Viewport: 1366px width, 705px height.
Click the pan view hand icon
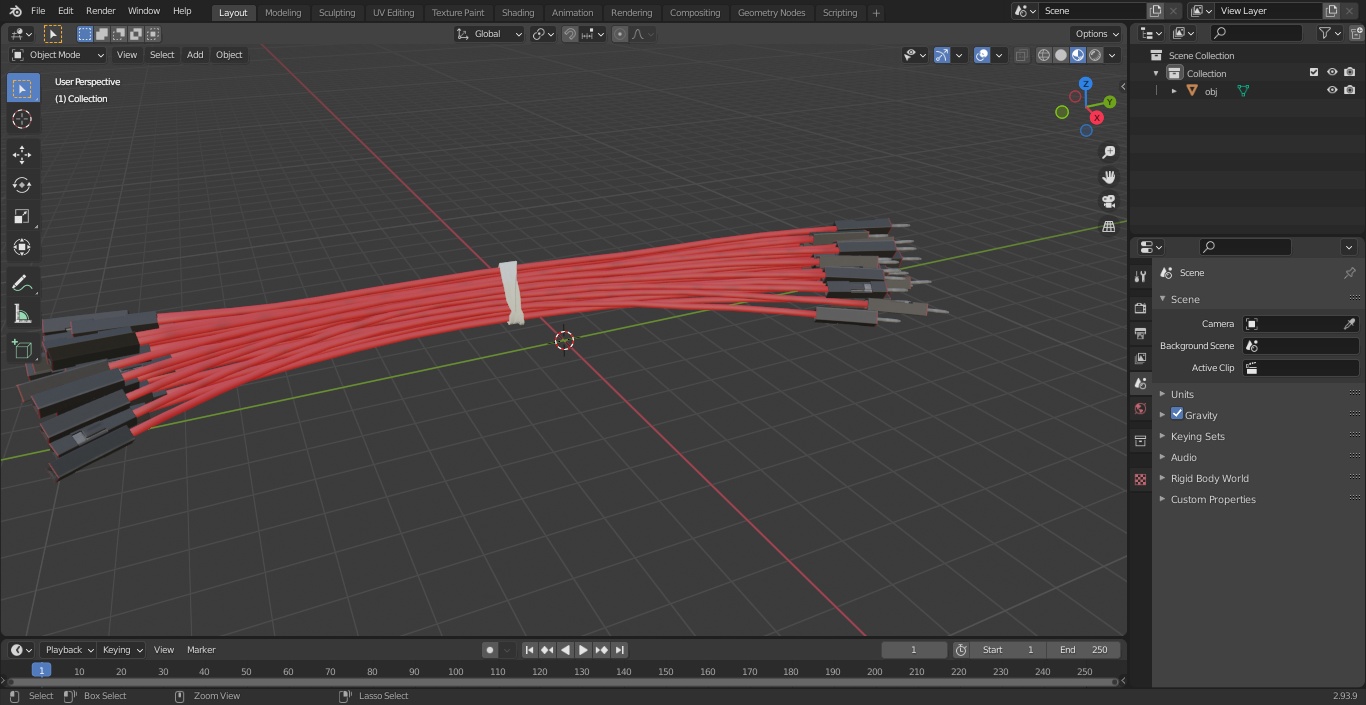click(x=1108, y=177)
